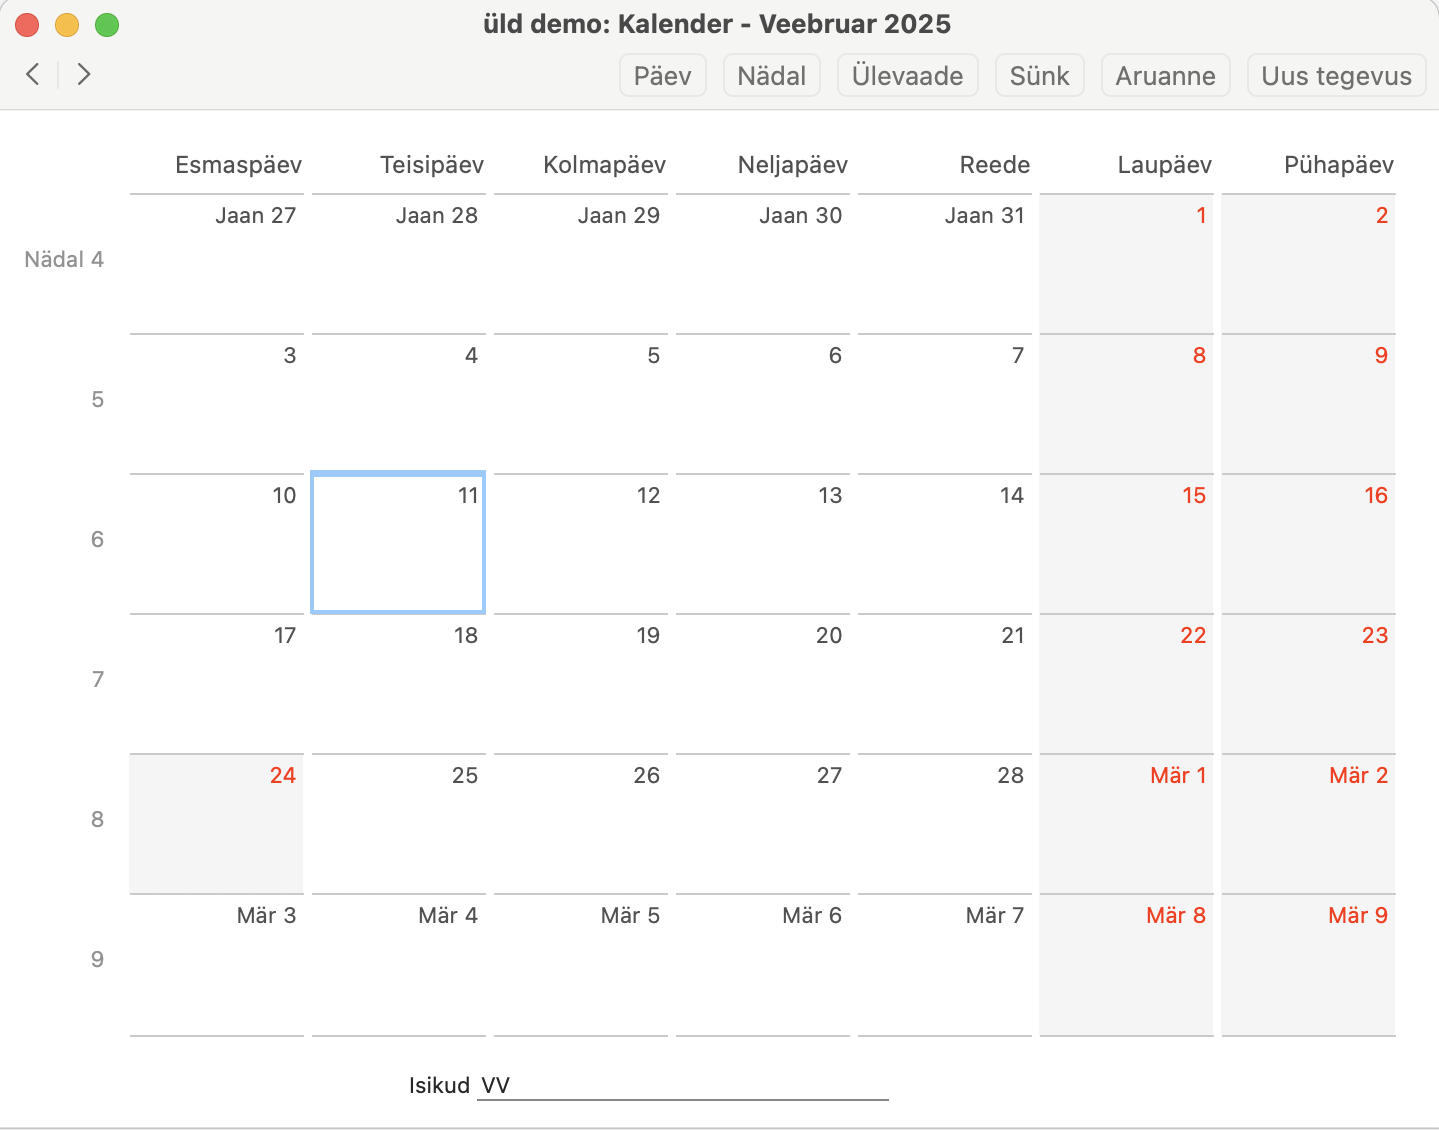Select the Mär 9 cell
This screenshot has width=1439, height=1130.
(1309, 965)
